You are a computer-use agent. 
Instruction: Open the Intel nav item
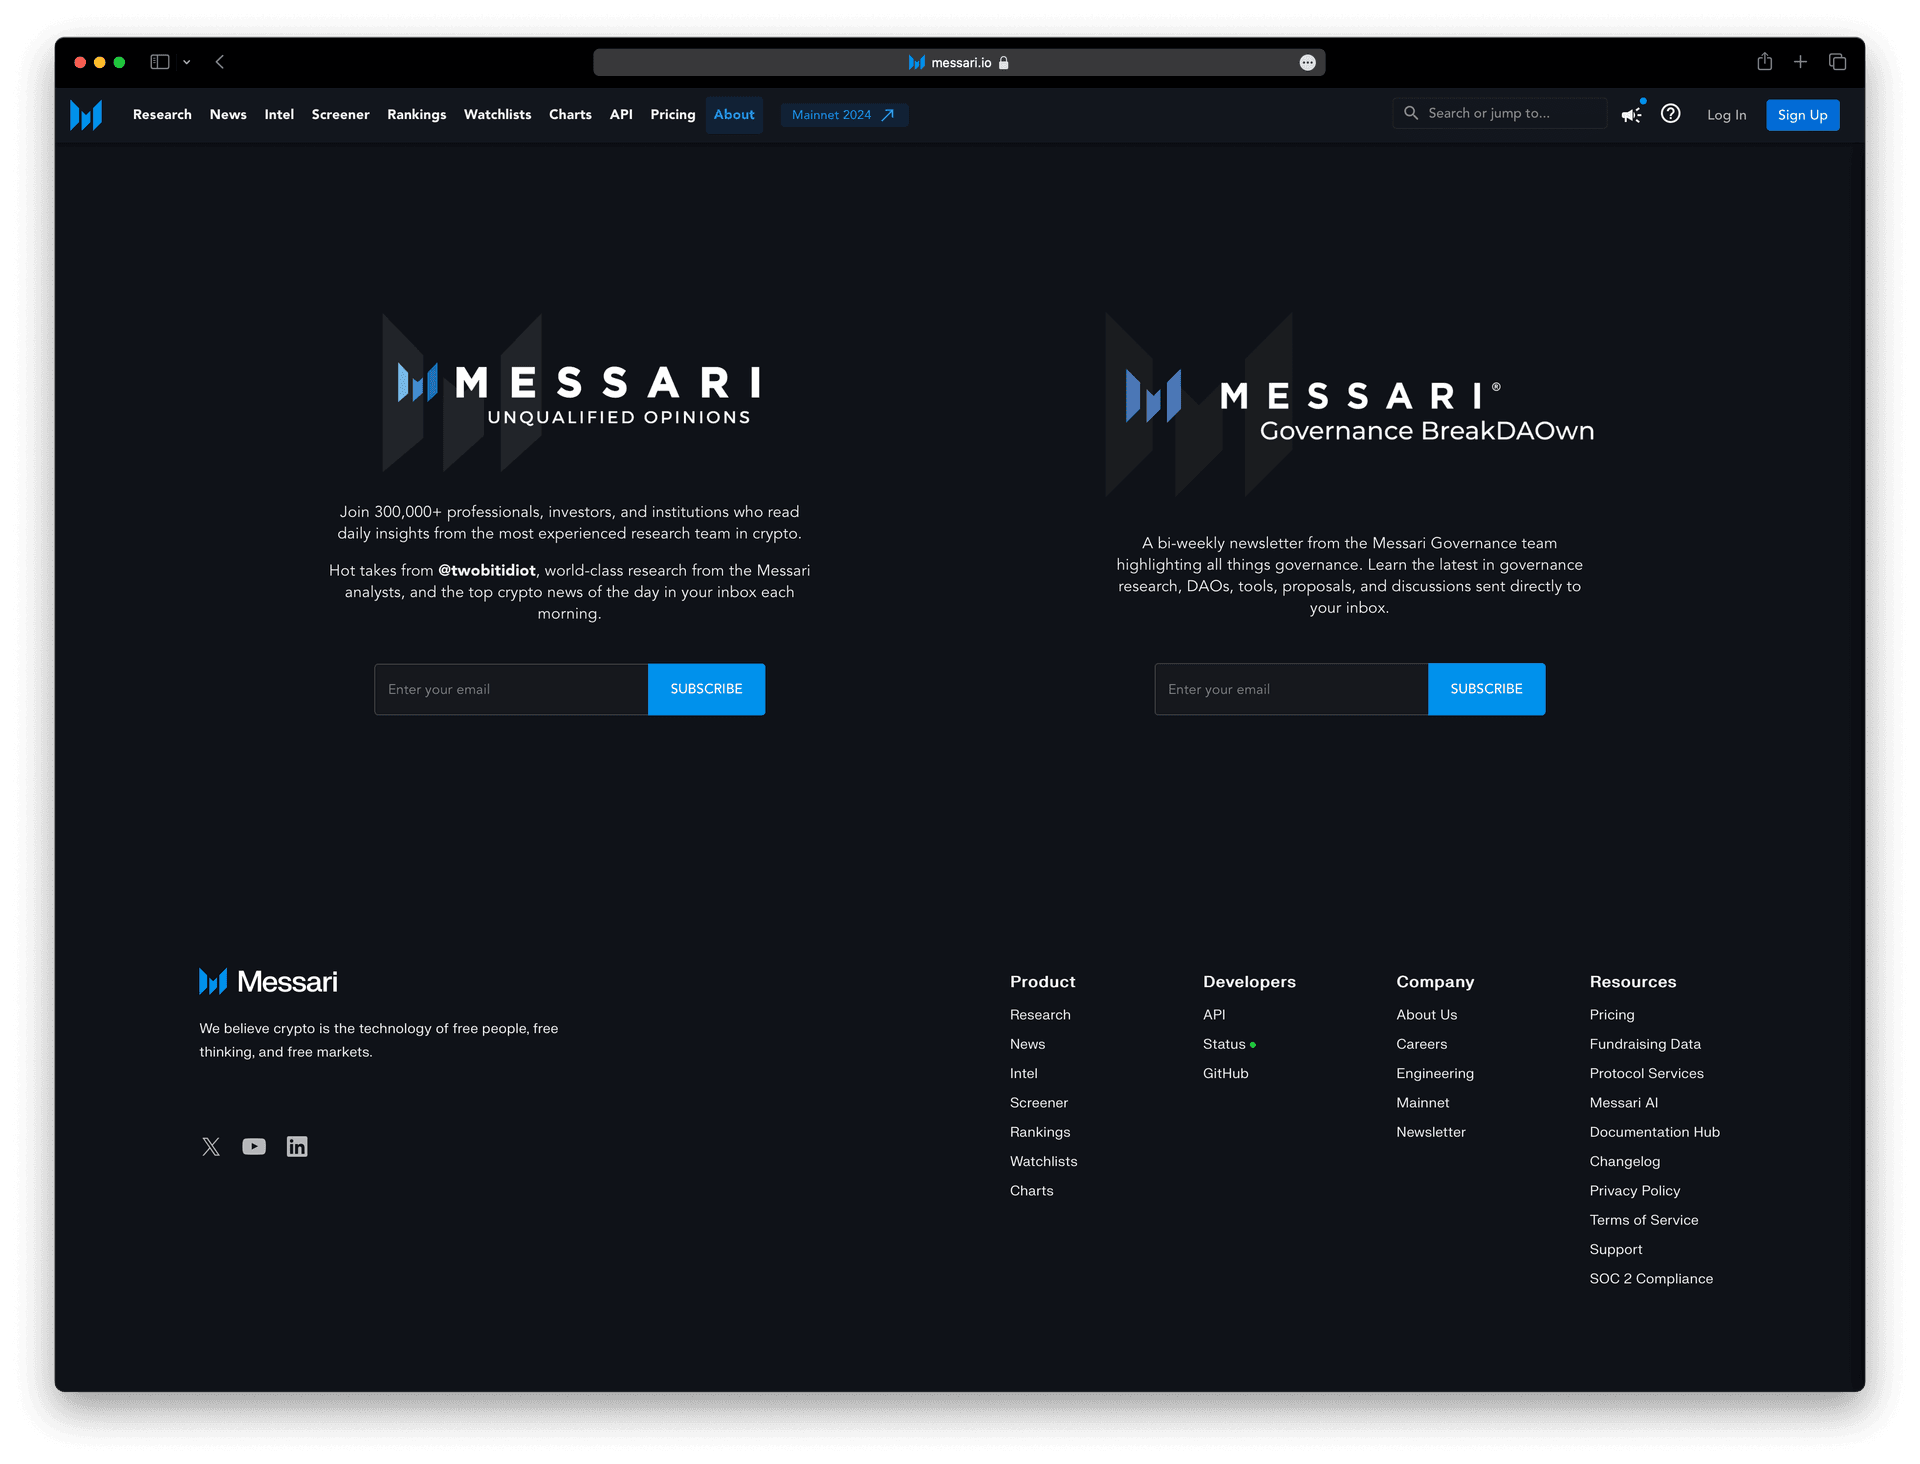pyautogui.click(x=279, y=115)
